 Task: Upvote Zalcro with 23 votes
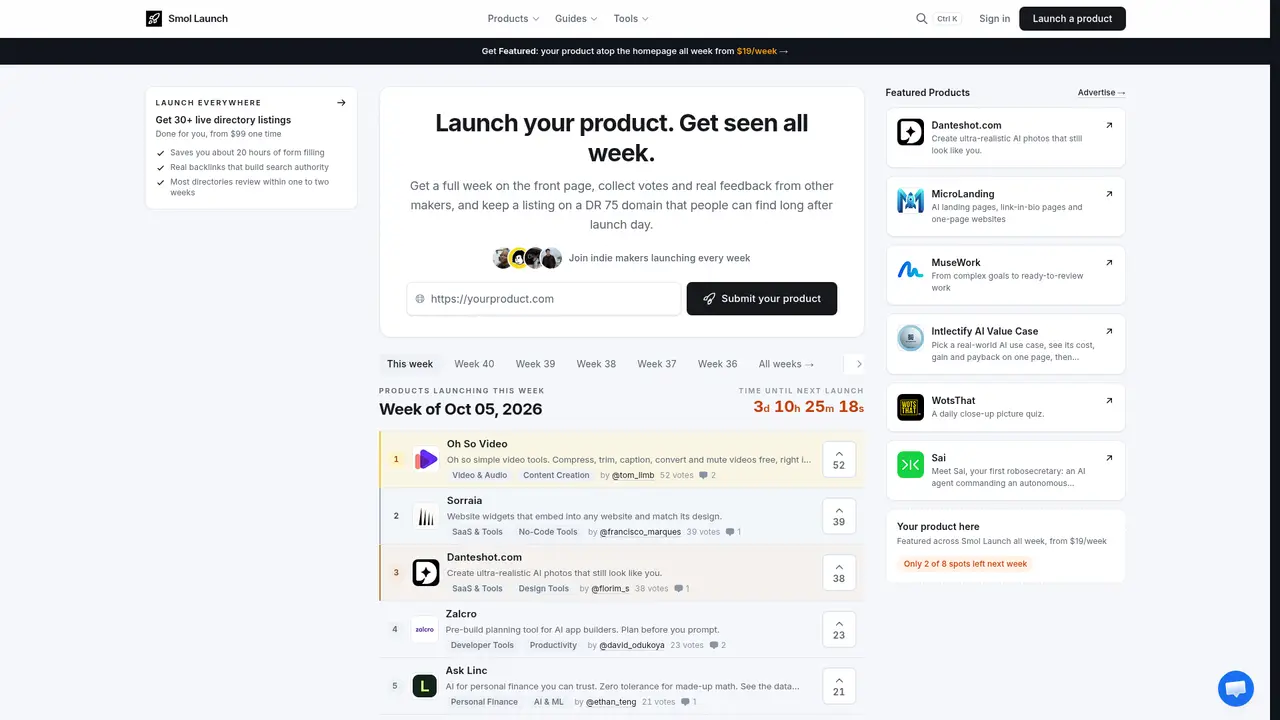[x=839, y=629]
